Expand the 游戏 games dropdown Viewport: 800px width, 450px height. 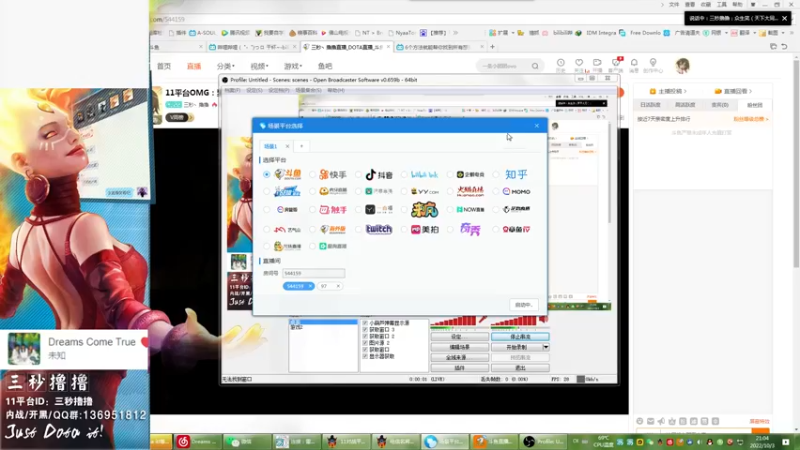tap(293, 66)
